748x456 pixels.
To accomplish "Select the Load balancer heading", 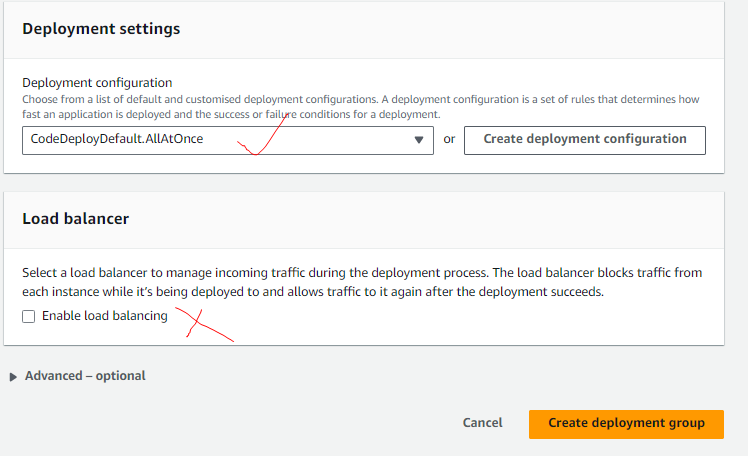I will (x=75, y=218).
